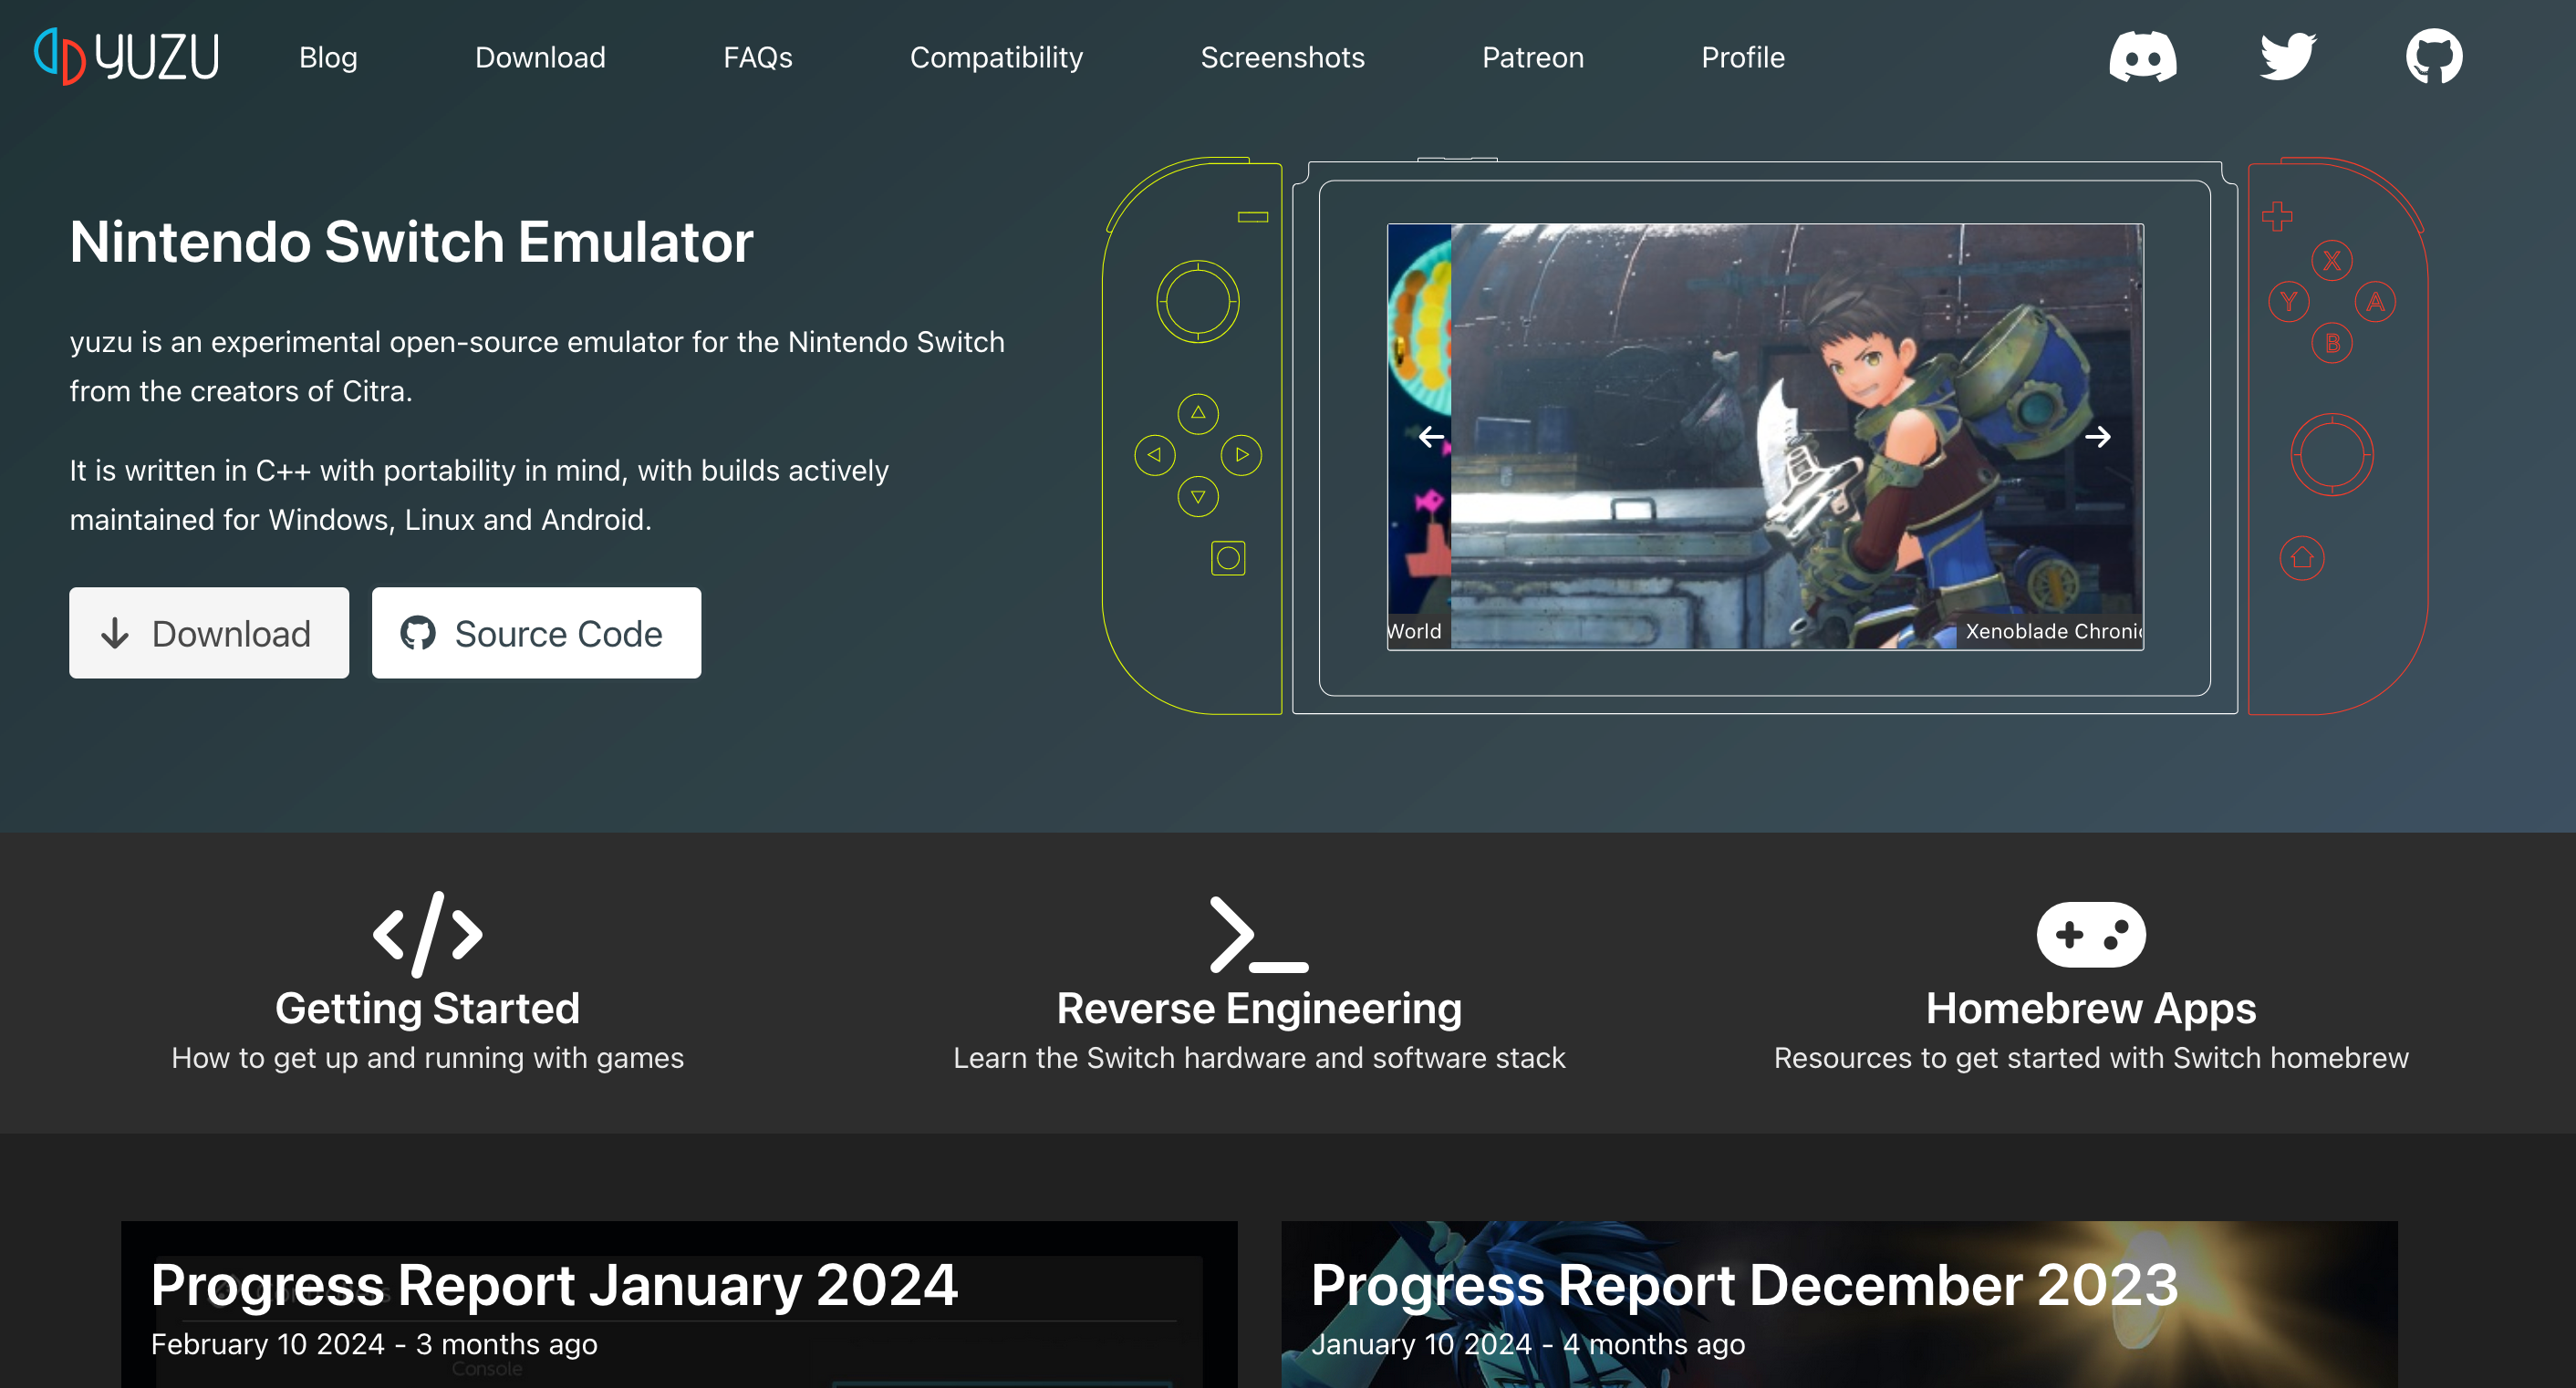Open the Discord icon link
The width and height of the screenshot is (2576, 1388).
click(x=2143, y=56)
